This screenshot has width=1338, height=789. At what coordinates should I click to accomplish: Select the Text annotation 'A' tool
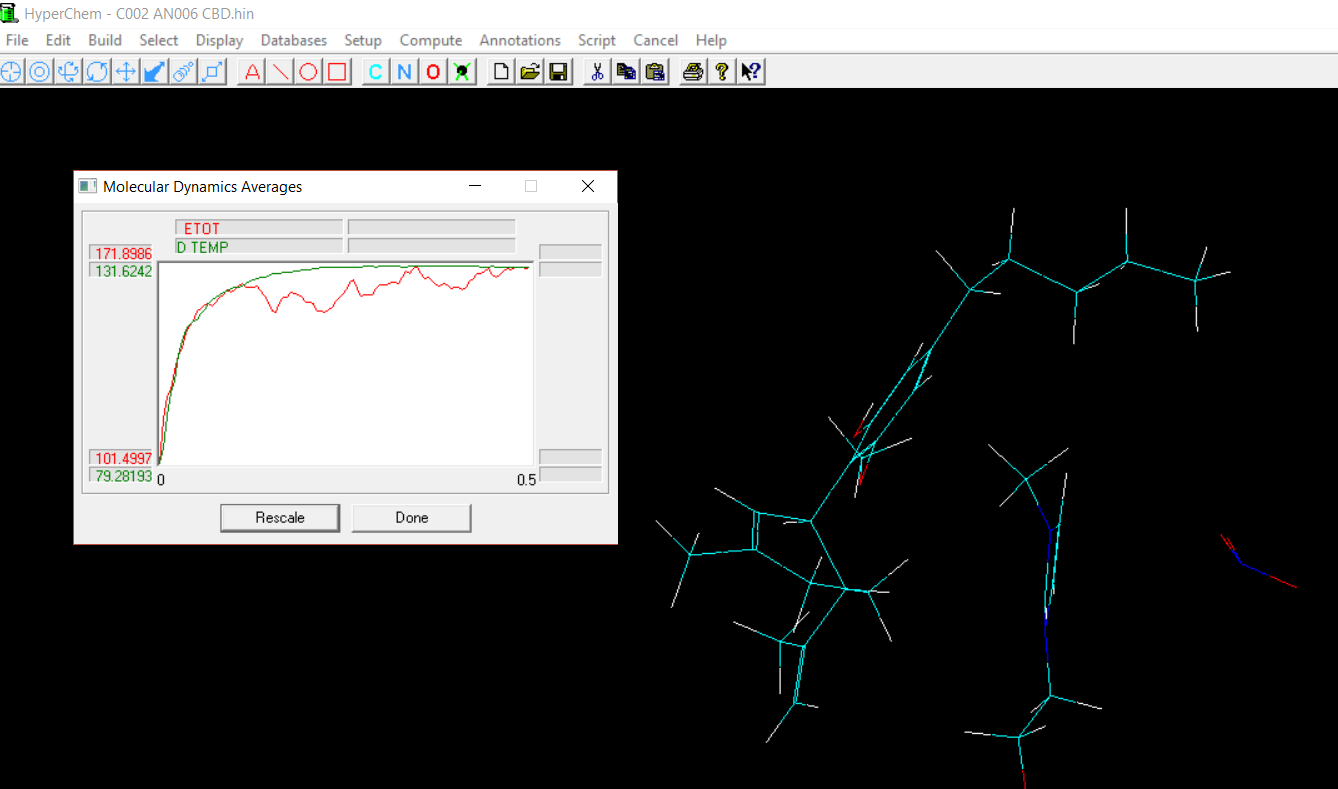click(x=252, y=72)
